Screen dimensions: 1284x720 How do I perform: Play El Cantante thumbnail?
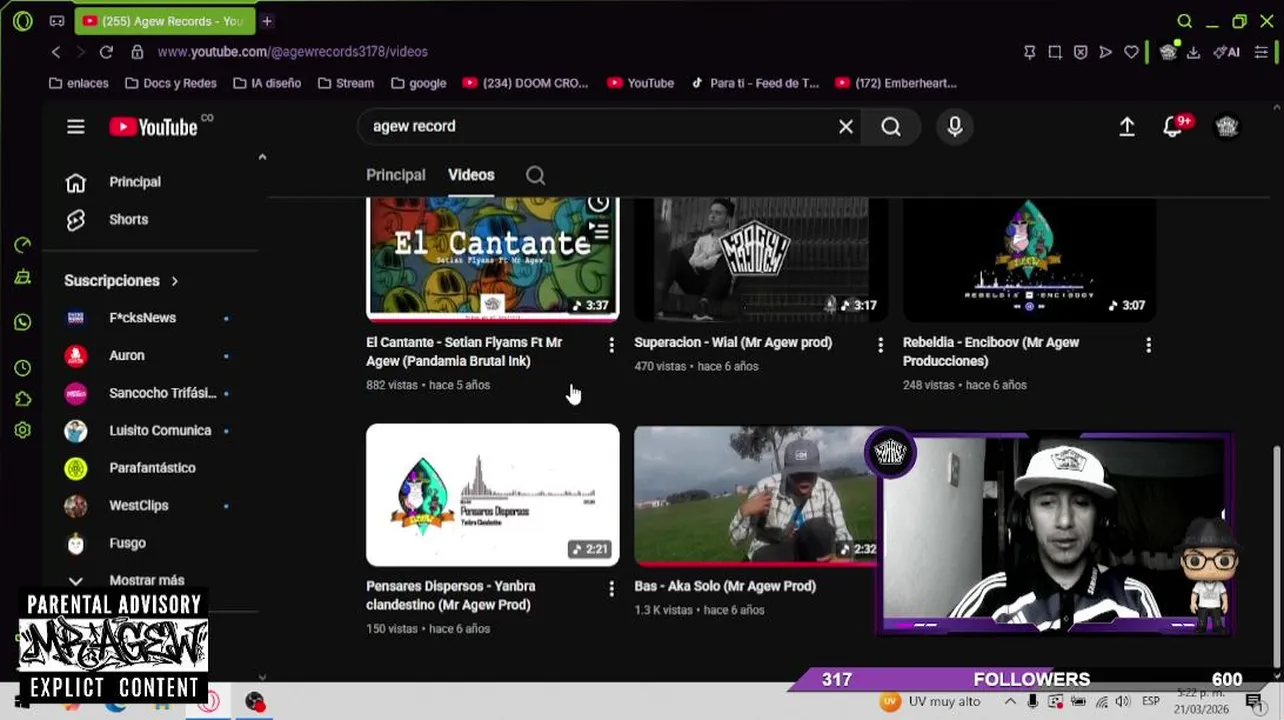[493, 259]
